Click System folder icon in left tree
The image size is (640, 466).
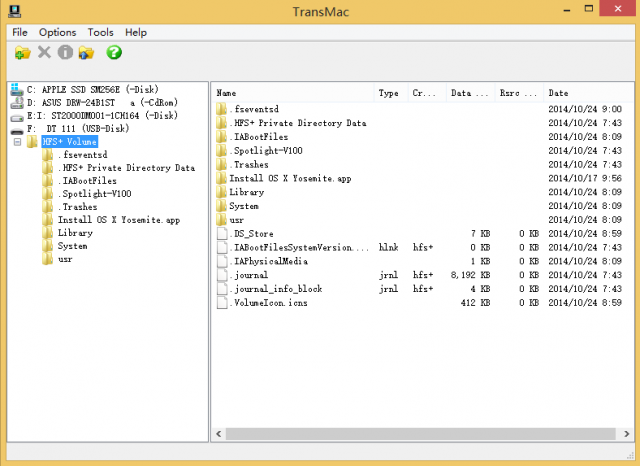pyautogui.click(x=47, y=246)
